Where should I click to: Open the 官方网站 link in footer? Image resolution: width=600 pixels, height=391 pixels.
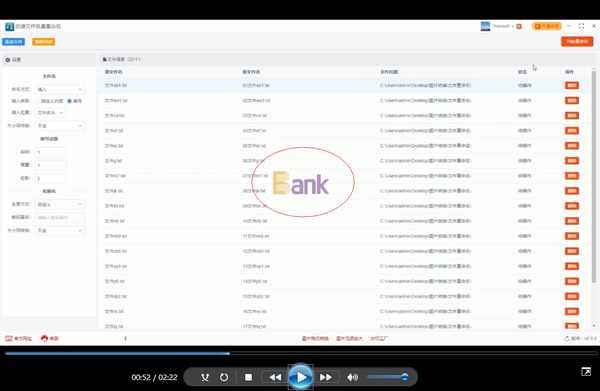pos(18,339)
